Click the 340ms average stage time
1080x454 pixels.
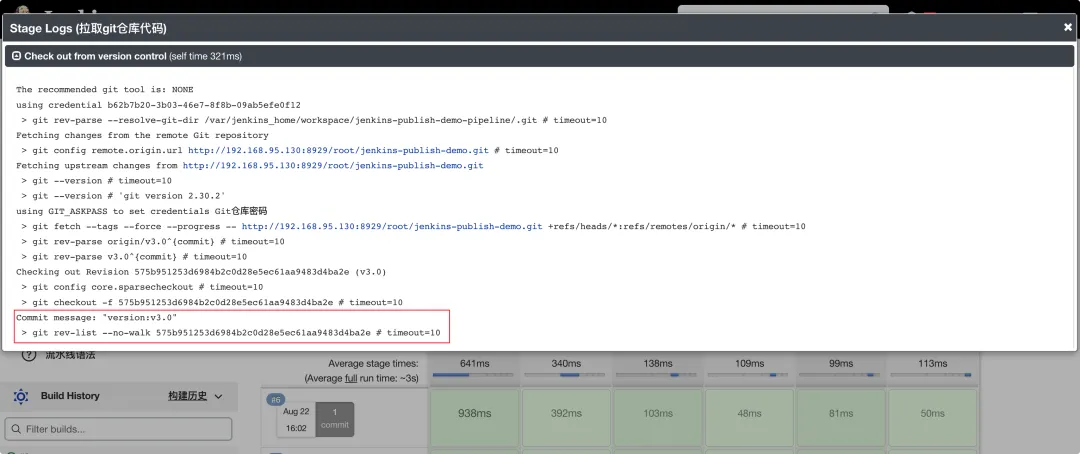(566, 363)
